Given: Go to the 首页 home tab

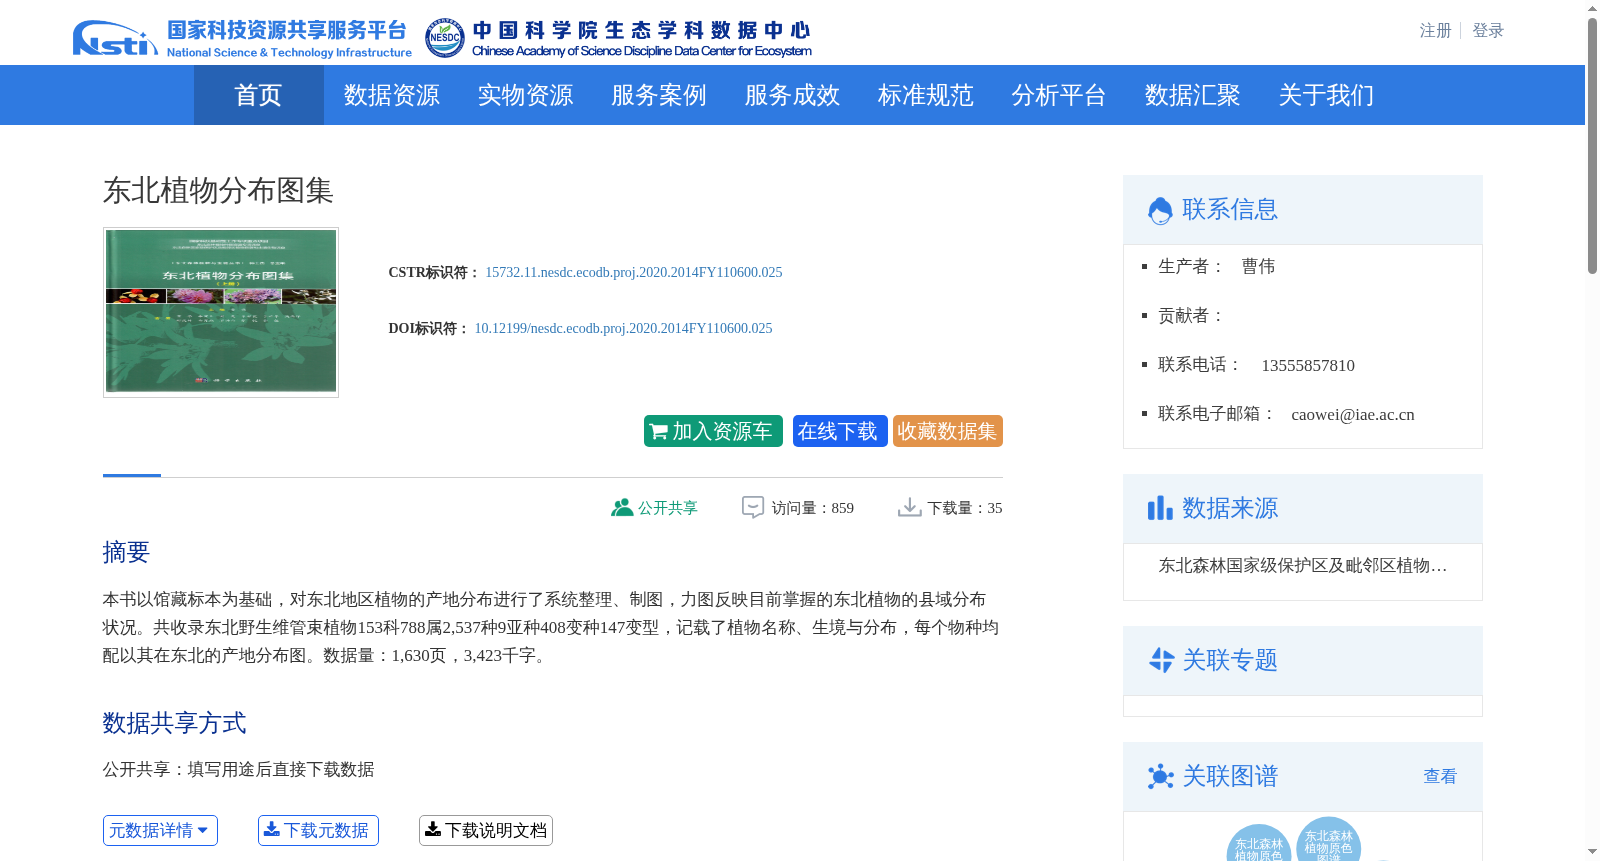Looking at the screenshot, I should pos(259,95).
